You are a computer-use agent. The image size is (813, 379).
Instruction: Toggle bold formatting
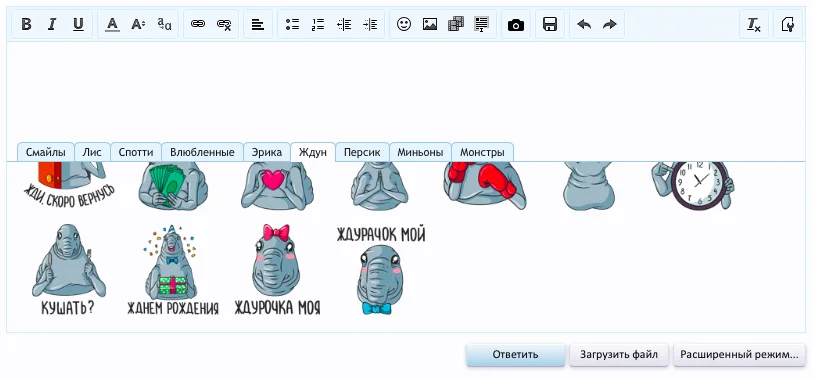26,24
